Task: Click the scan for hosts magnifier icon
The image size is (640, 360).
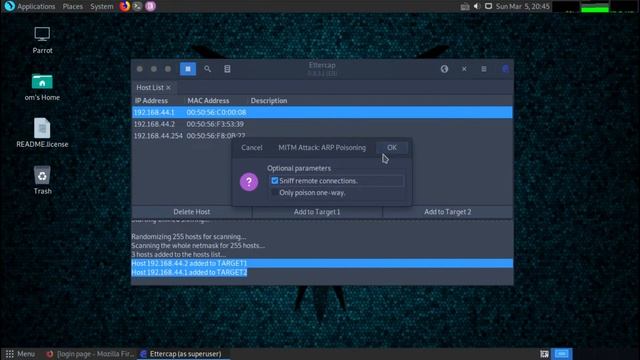Action: coord(207,69)
